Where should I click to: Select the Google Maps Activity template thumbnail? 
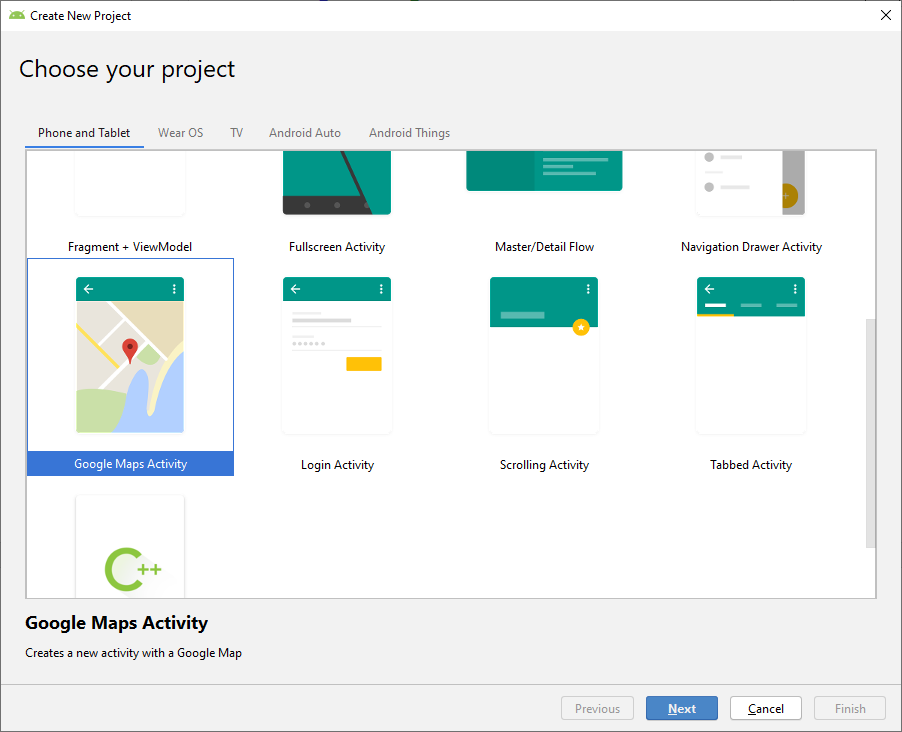(x=130, y=355)
